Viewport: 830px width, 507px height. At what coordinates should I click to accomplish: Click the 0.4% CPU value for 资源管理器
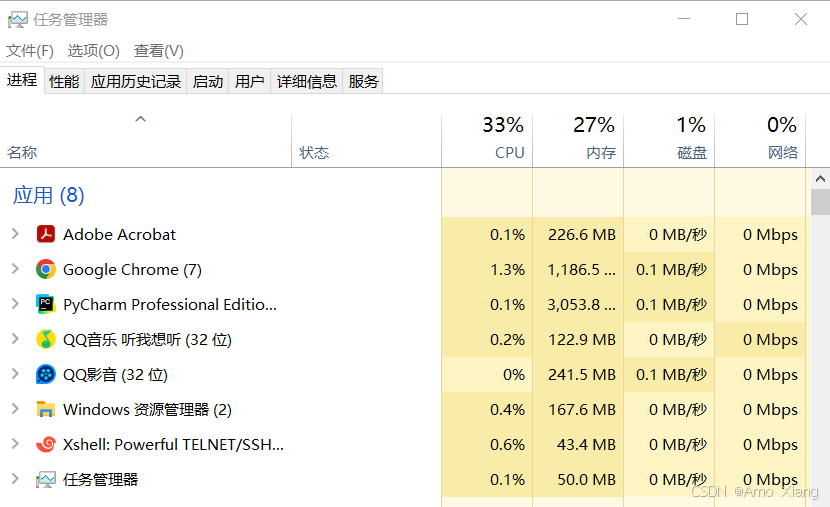click(x=507, y=409)
